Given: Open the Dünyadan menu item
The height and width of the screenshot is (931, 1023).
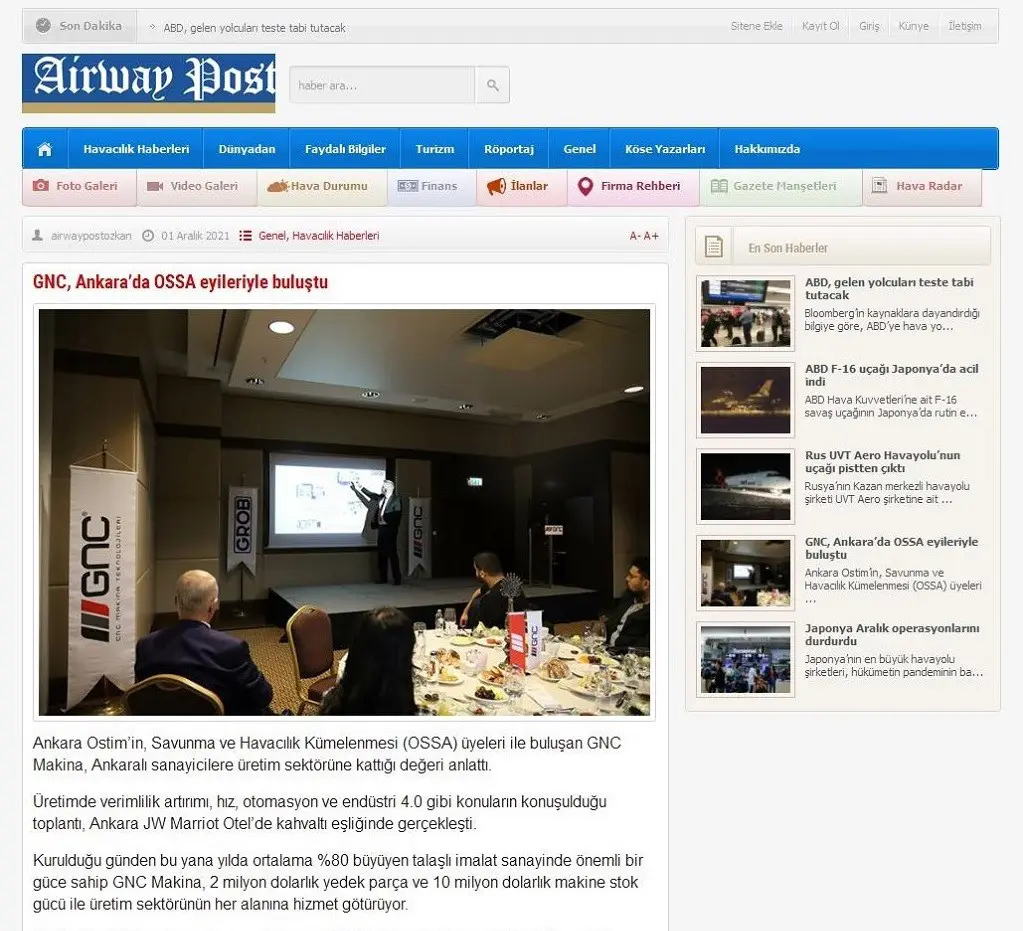Looking at the screenshot, I should tap(247, 149).
